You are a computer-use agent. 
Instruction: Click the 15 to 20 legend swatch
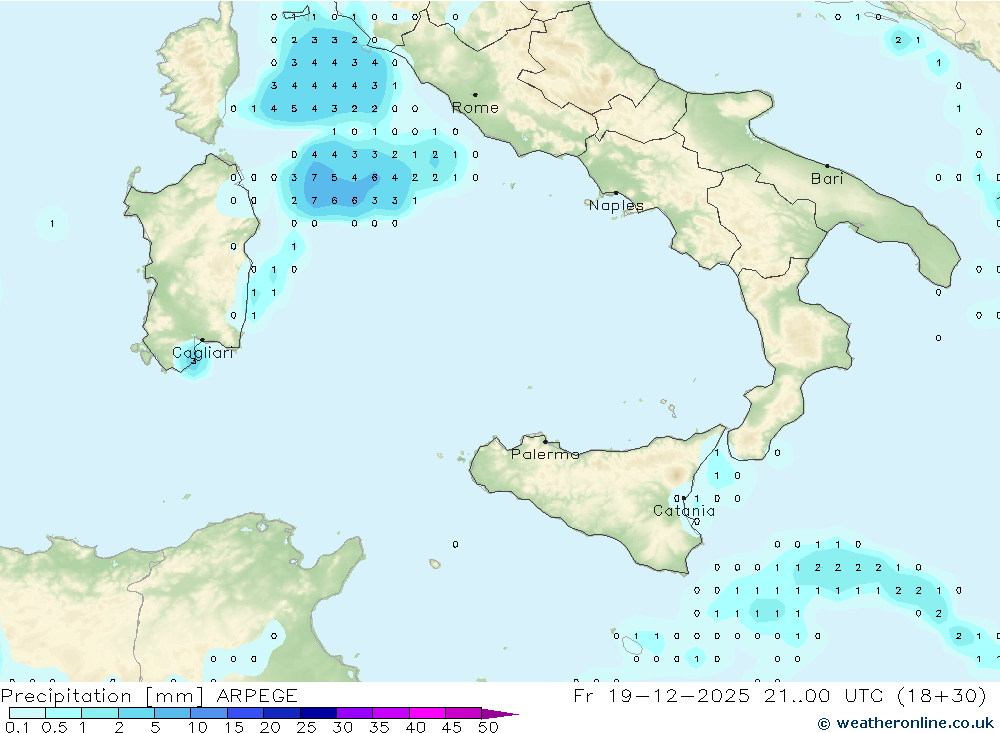click(245, 713)
